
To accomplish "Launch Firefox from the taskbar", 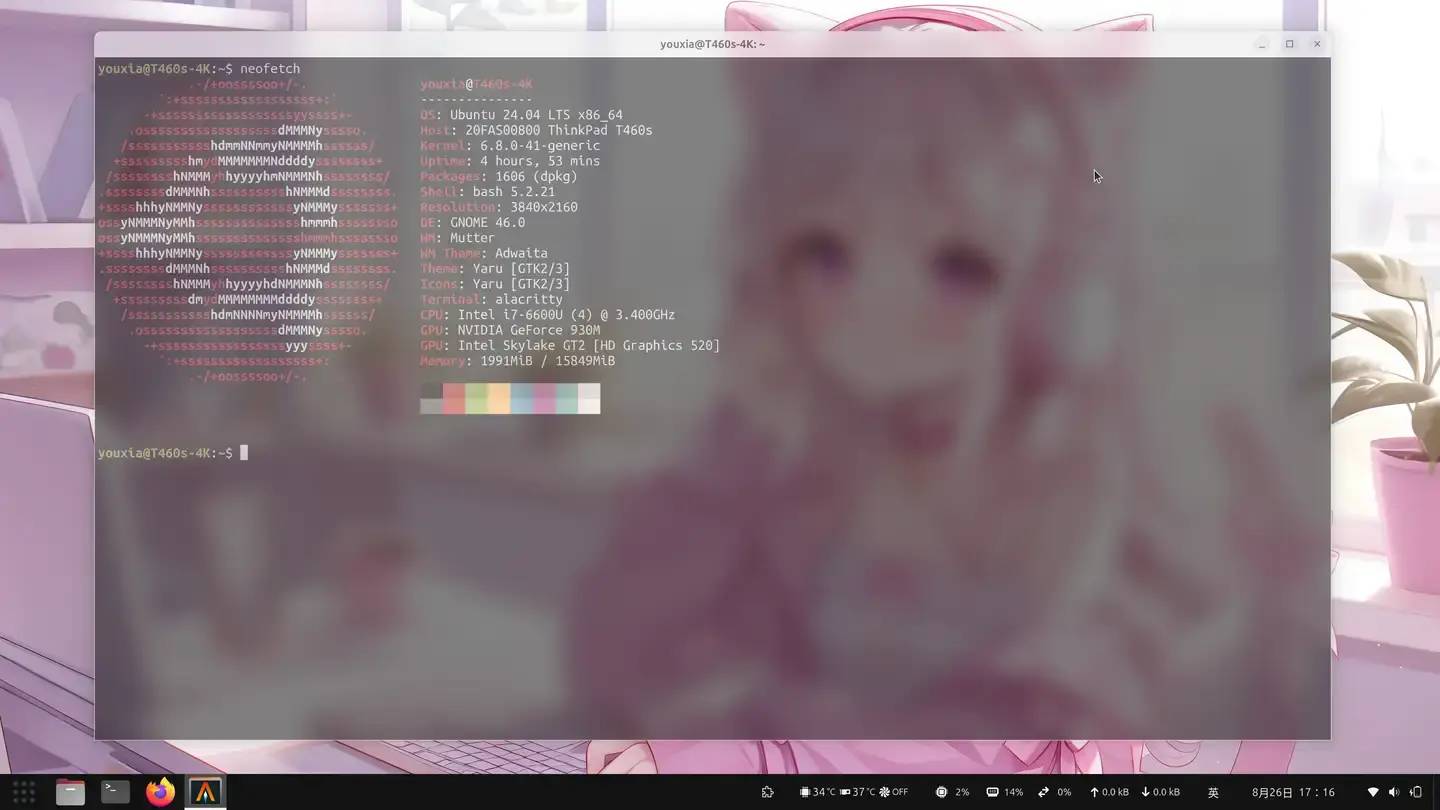I will pos(160,792).
